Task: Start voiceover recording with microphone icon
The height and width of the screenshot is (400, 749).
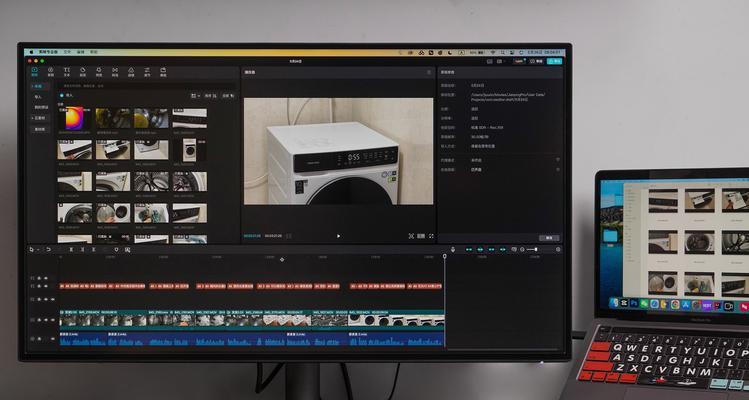Action: 453,249
